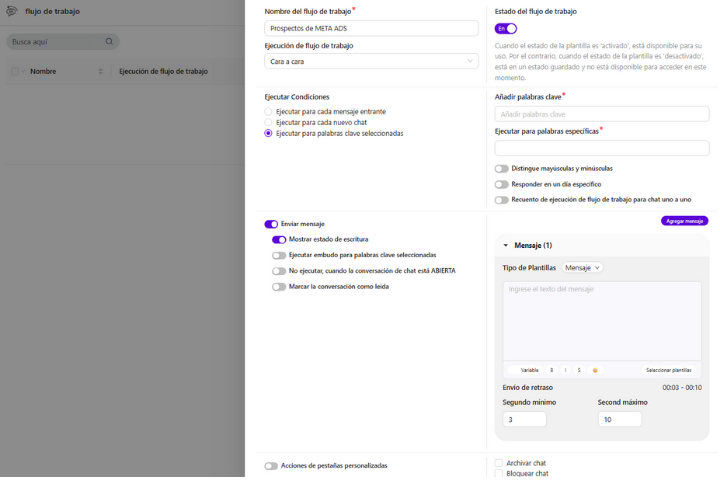Viewport: 720px width, 480px height.
Task: Click the 'Agregar mensaje' button
Action: (x=684, y=220)
